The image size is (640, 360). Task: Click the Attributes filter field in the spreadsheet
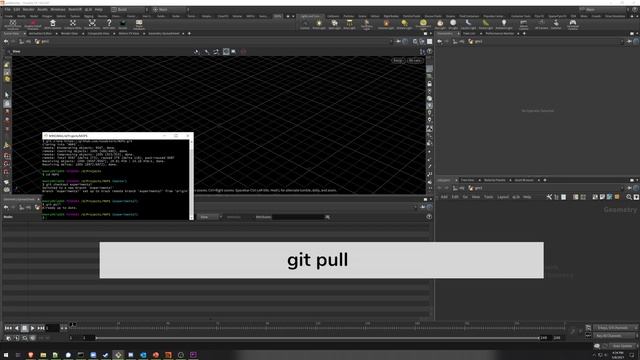[x=298, y=217]
